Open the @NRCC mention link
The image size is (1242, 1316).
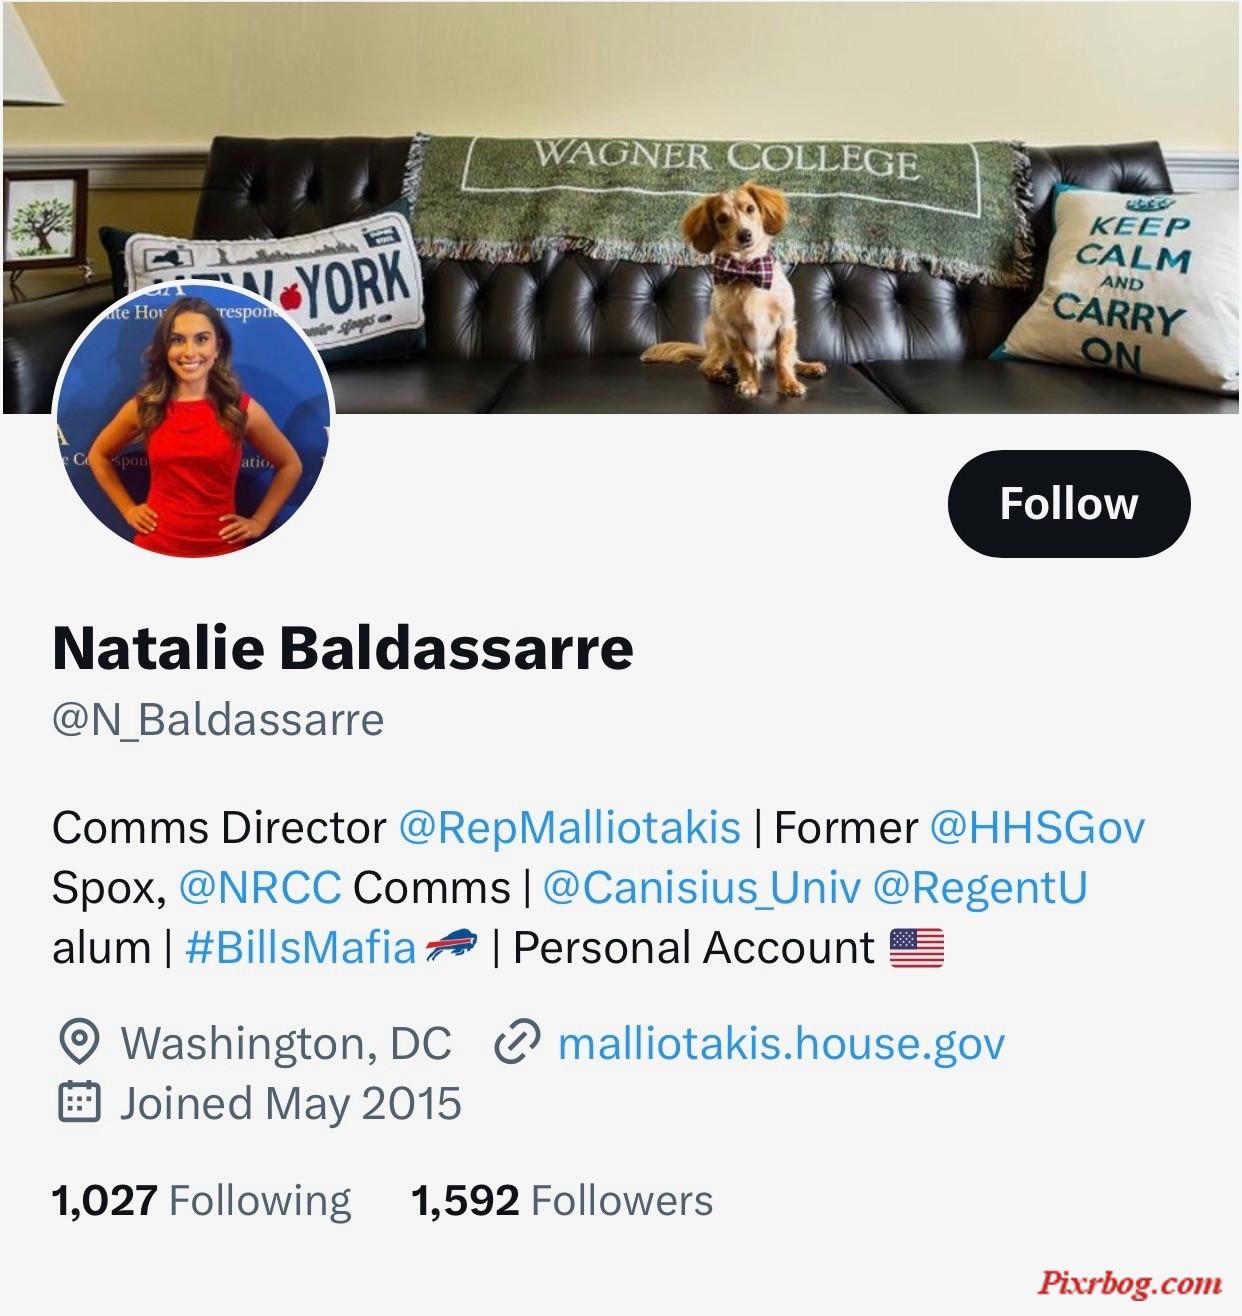tap(260, 888)
